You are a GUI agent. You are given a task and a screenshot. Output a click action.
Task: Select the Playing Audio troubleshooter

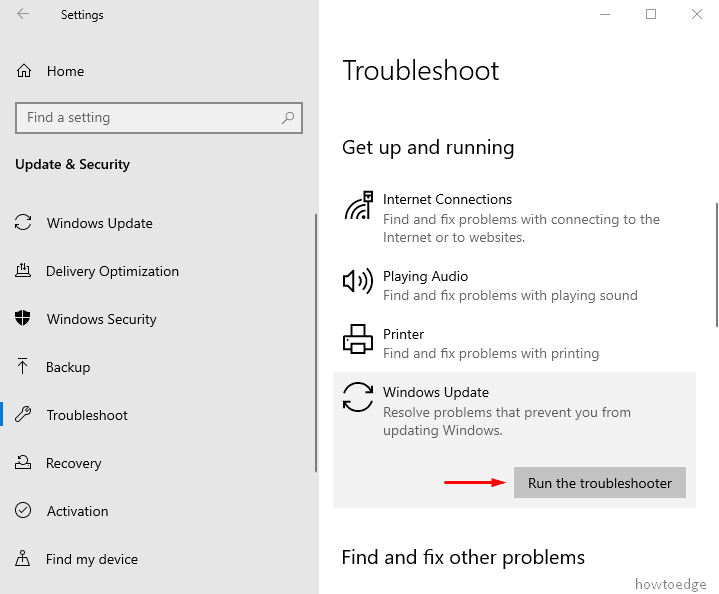click(425, 277)
